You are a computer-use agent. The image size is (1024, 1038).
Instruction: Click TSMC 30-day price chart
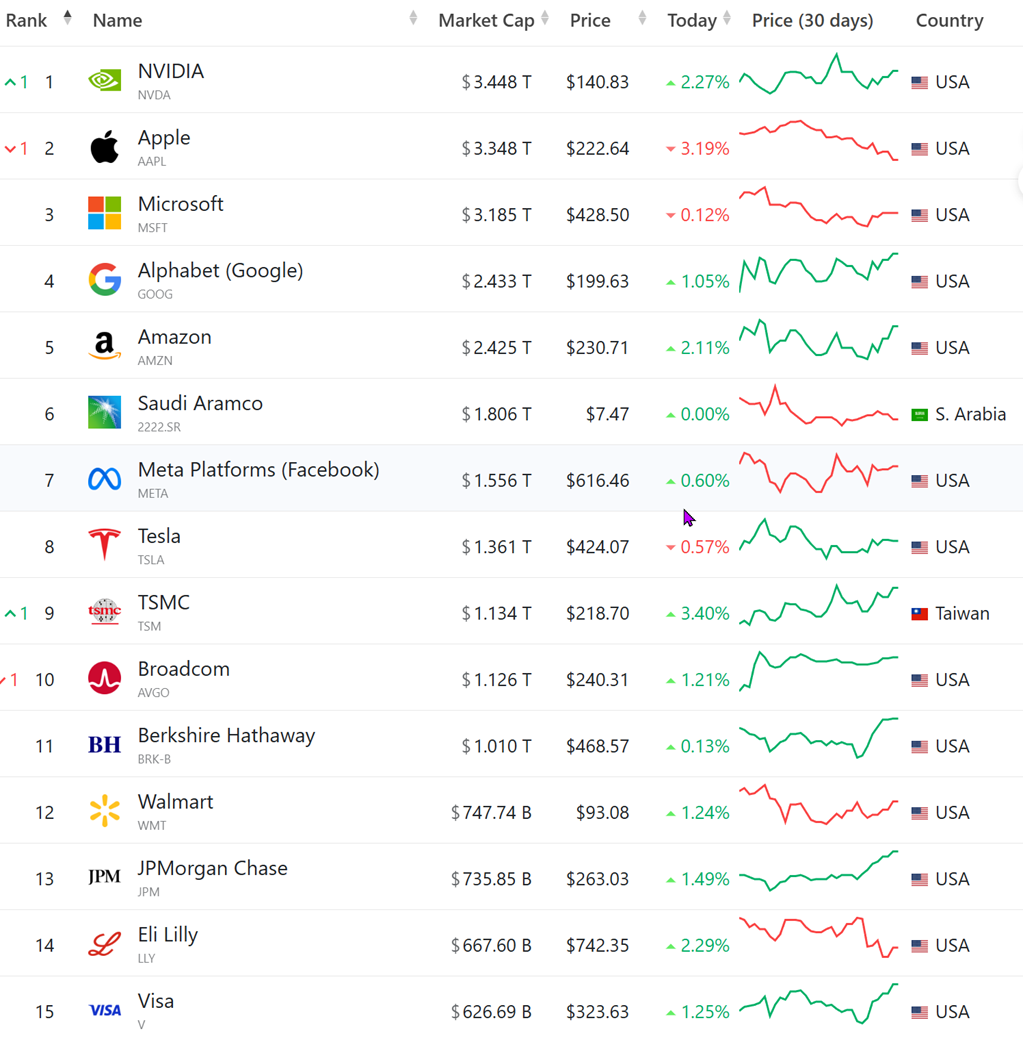(818, 605)
